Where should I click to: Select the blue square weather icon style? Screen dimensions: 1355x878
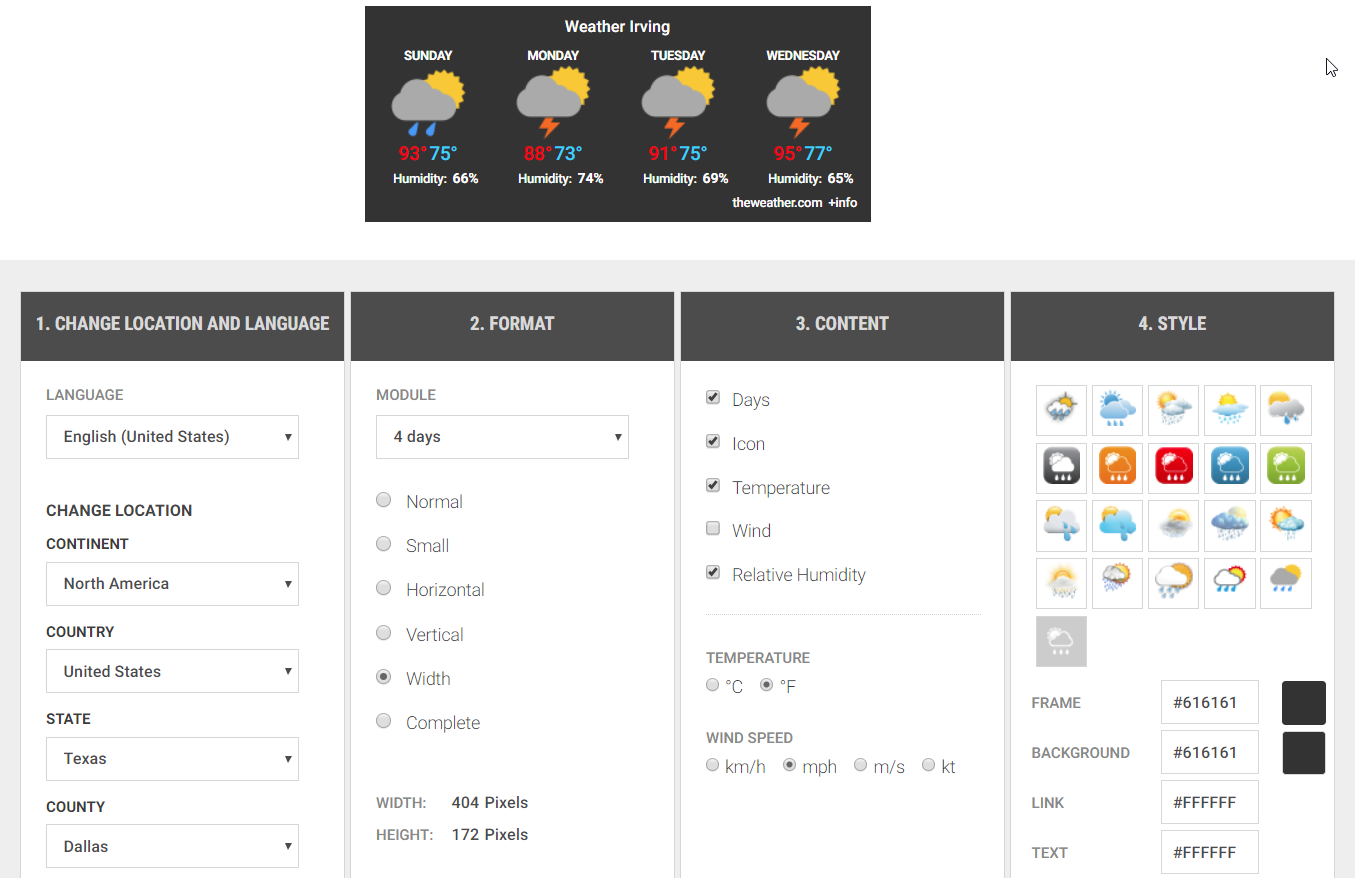click(x=1229, y=468)
